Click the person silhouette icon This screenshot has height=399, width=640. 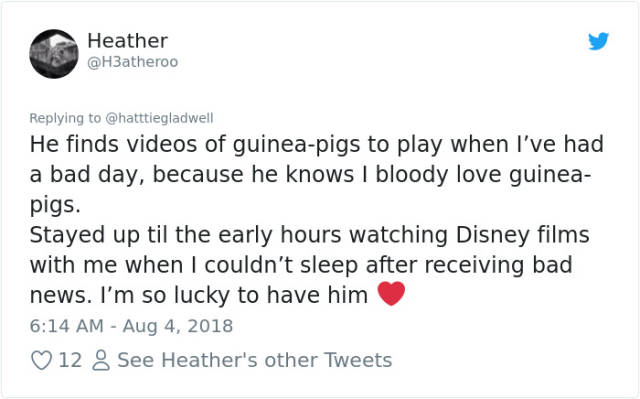pos(101,360)
